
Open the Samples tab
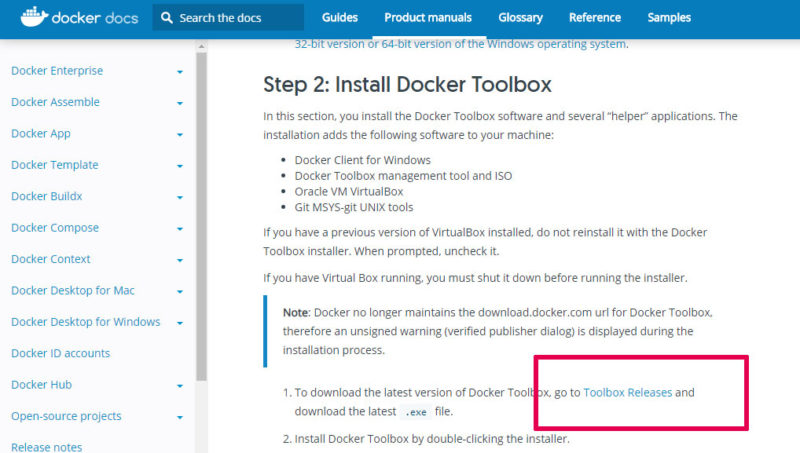pyautogui.click(x=669, y=18)
